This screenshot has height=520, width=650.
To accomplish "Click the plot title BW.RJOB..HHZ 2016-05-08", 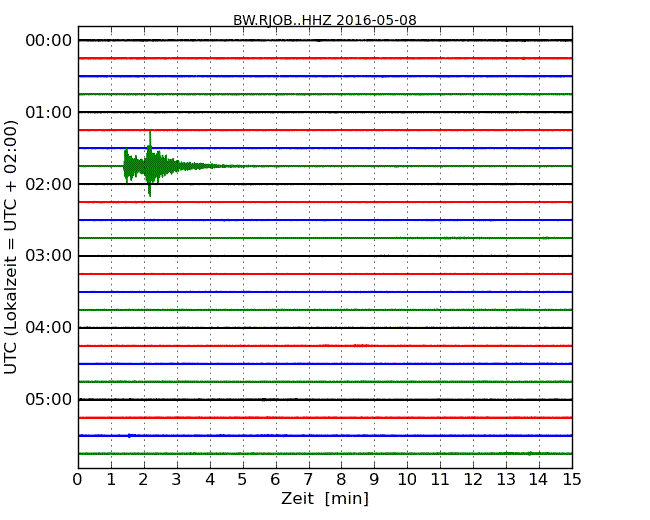I will click(x=325, y=20).
